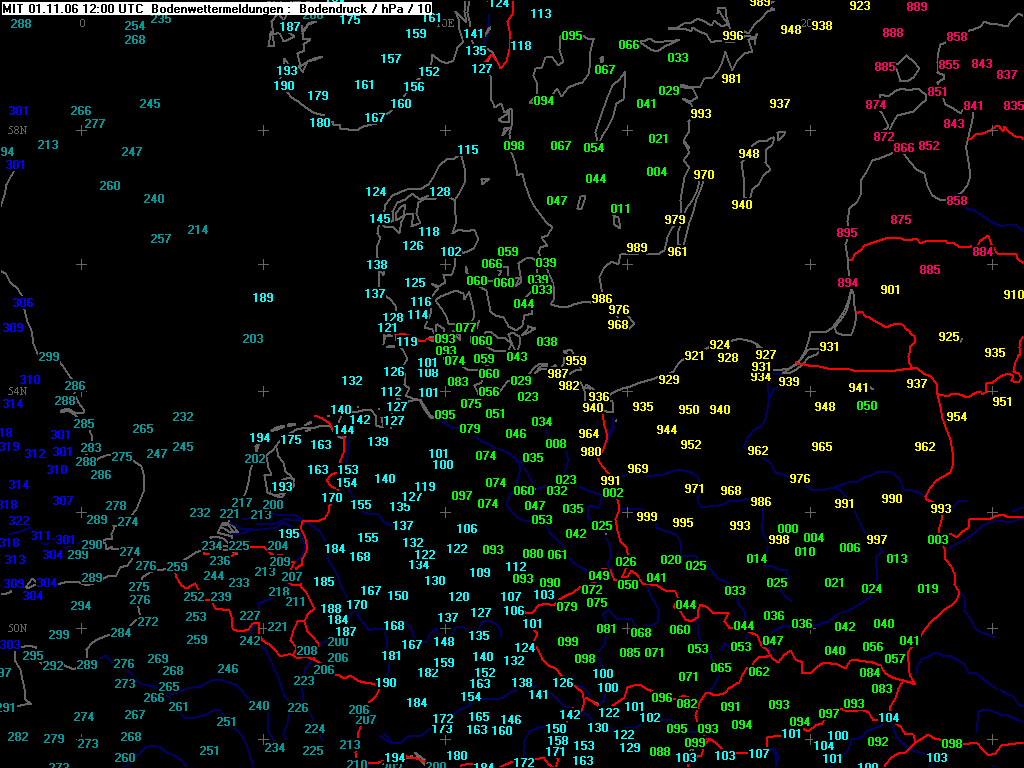Select the yellow 901 pressure value
This screenshot has height=768, width=1024.
(890, 289)
